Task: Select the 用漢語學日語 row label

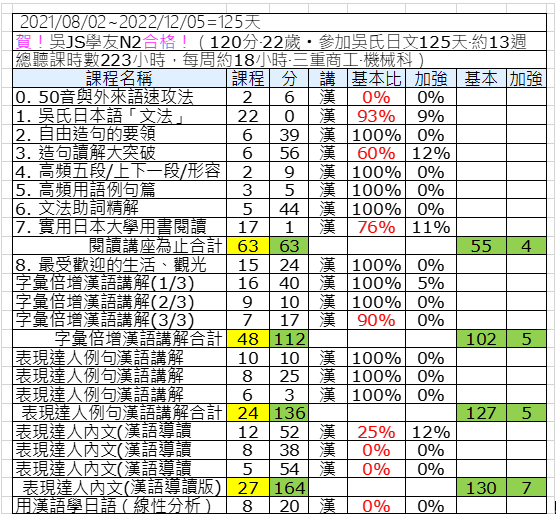Action: point(119,505)
